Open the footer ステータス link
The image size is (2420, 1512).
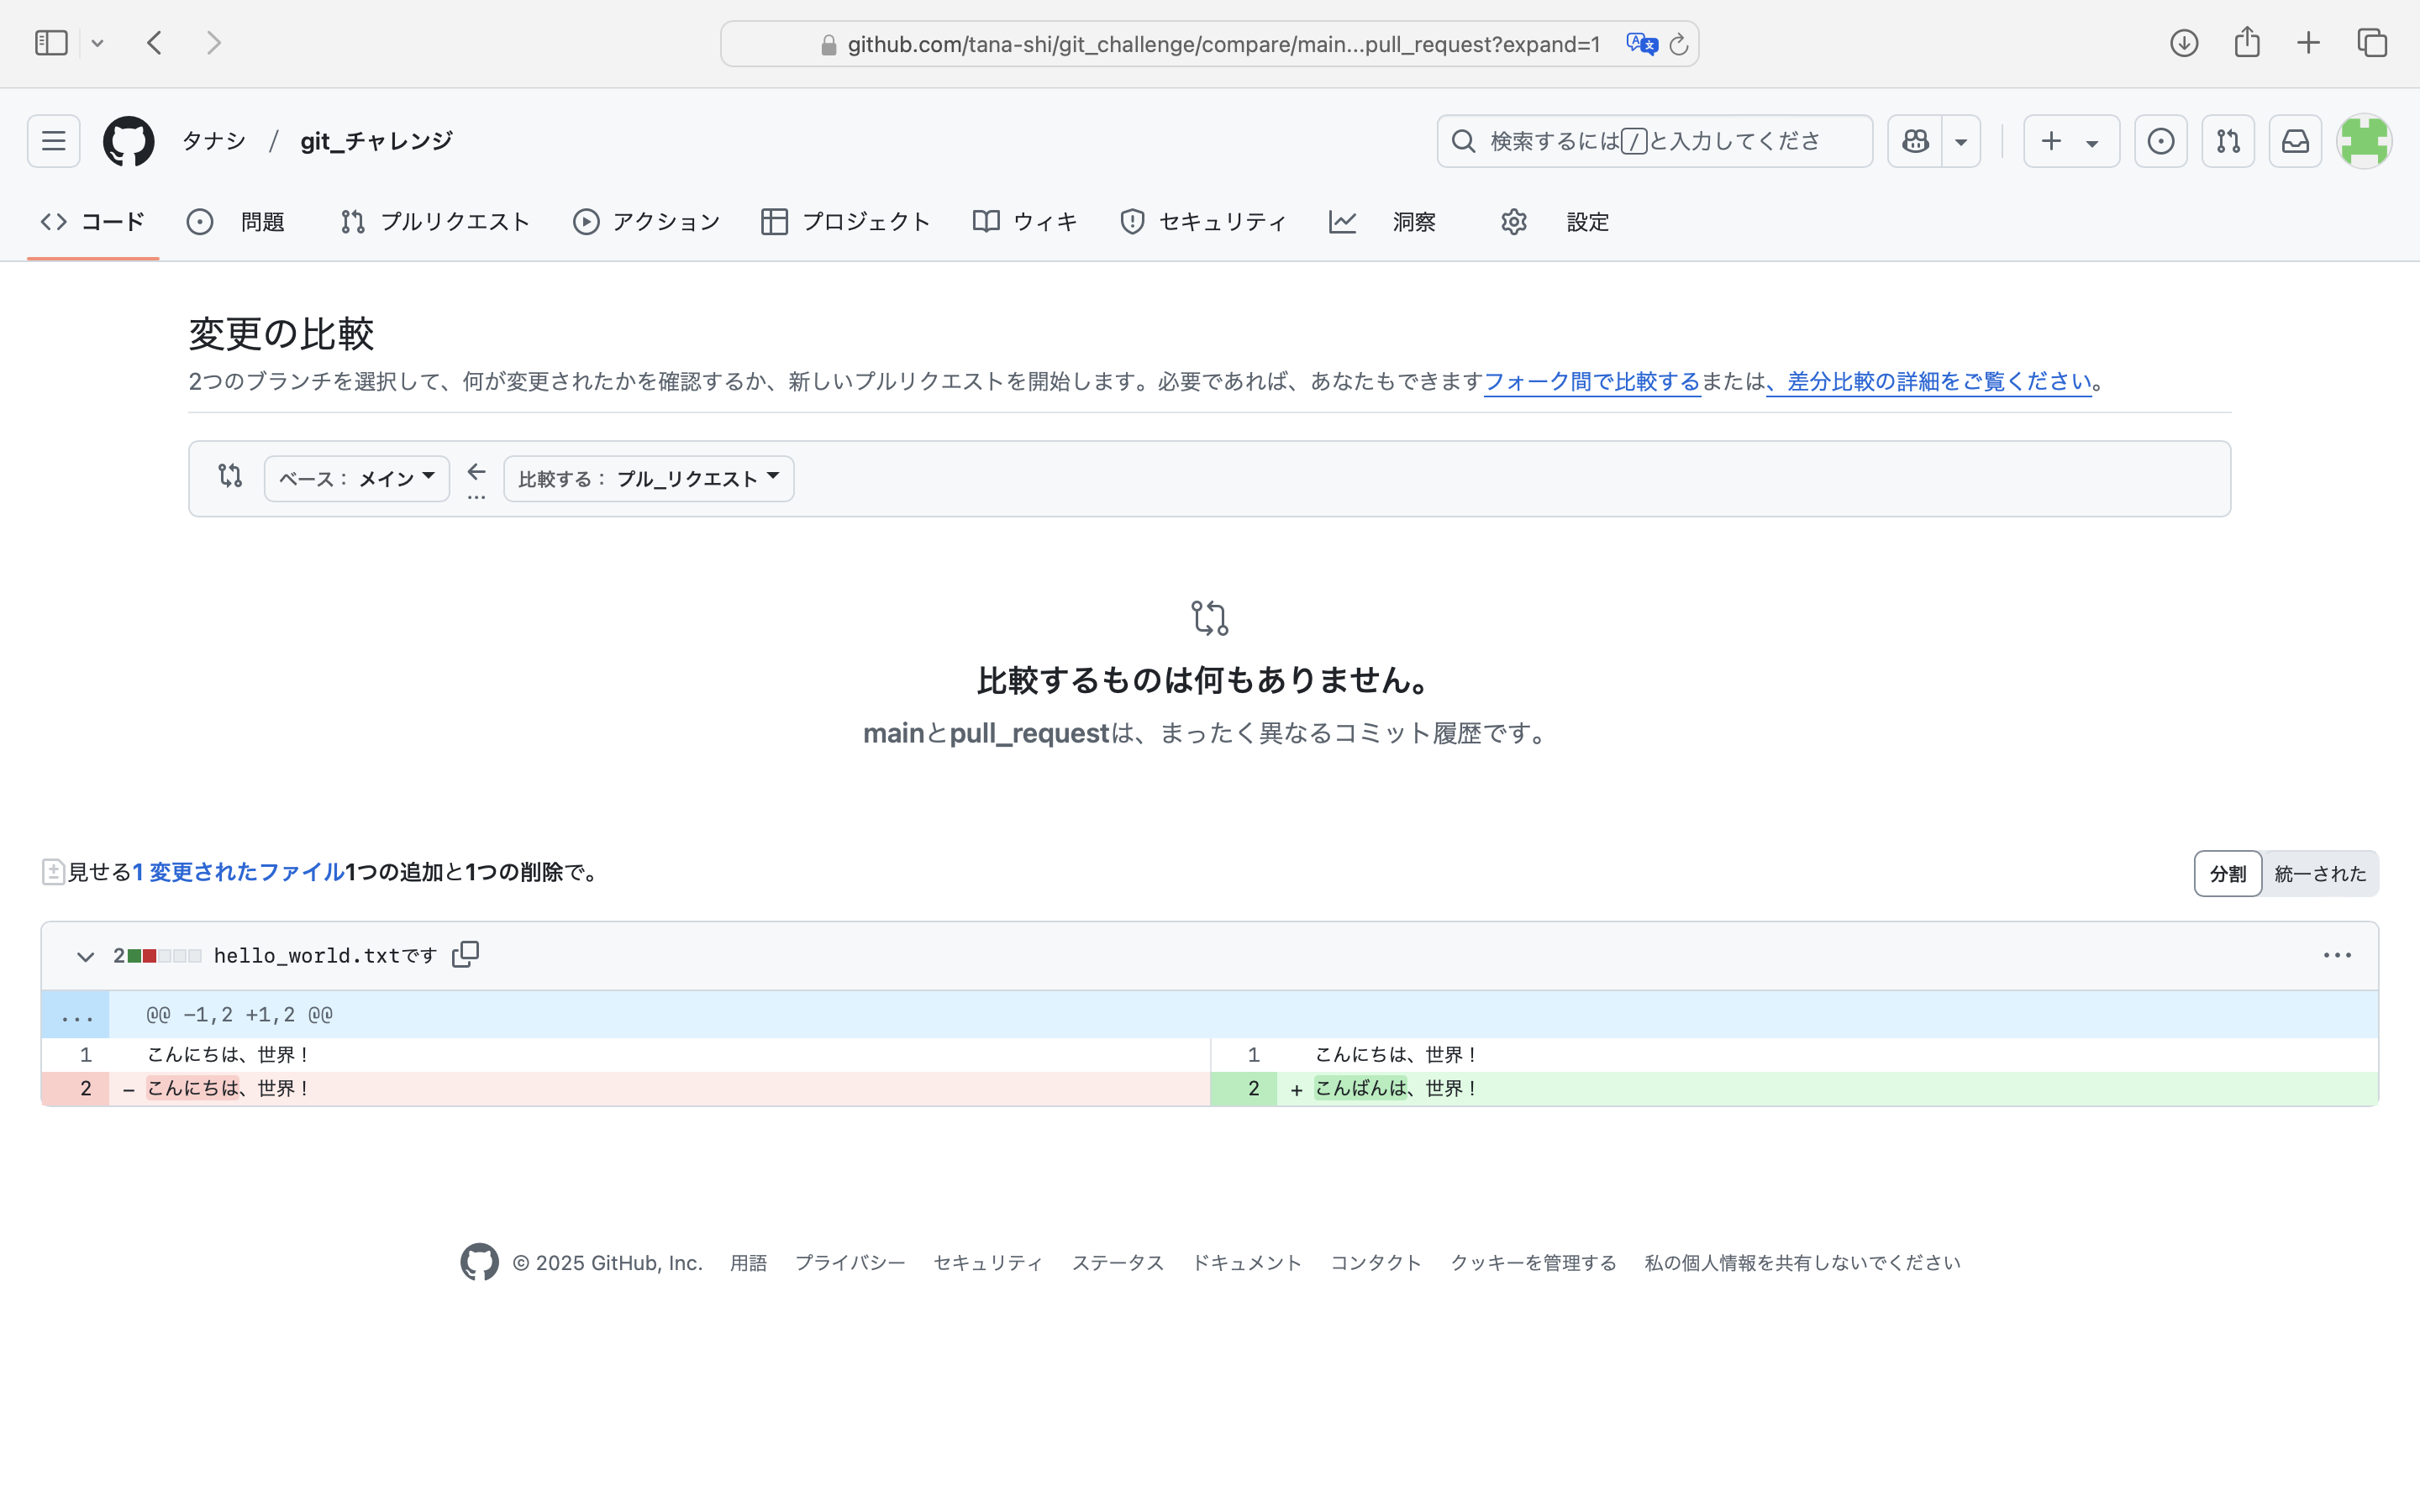1118,1263
